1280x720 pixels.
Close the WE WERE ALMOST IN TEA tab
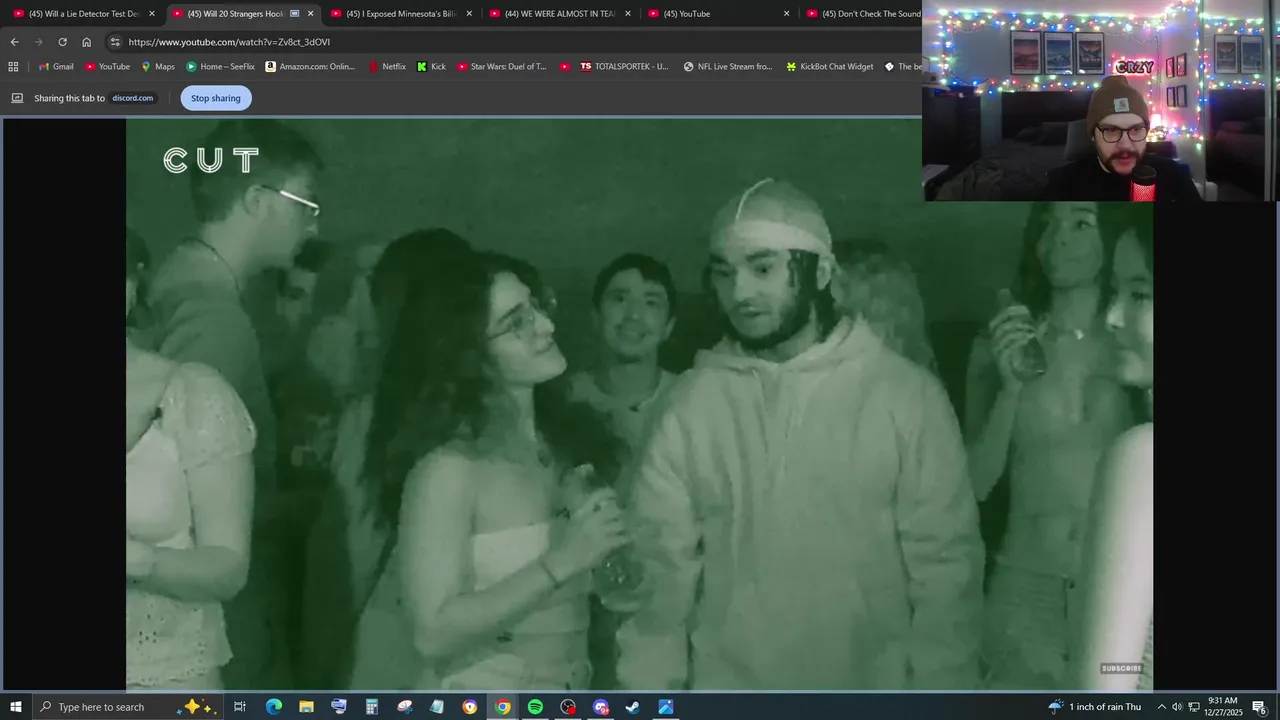pos(628,14)
